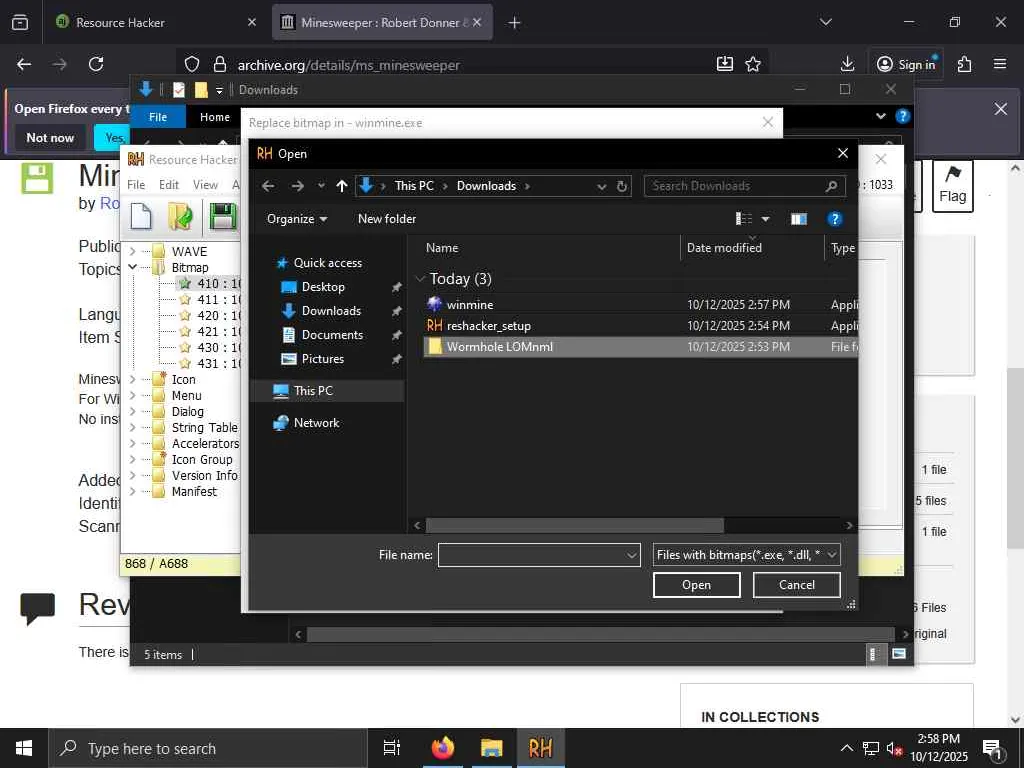Open the view options dropdown arrow in Open dialog
Viewport: 1024px width, 768px height.
coord(765,219)
